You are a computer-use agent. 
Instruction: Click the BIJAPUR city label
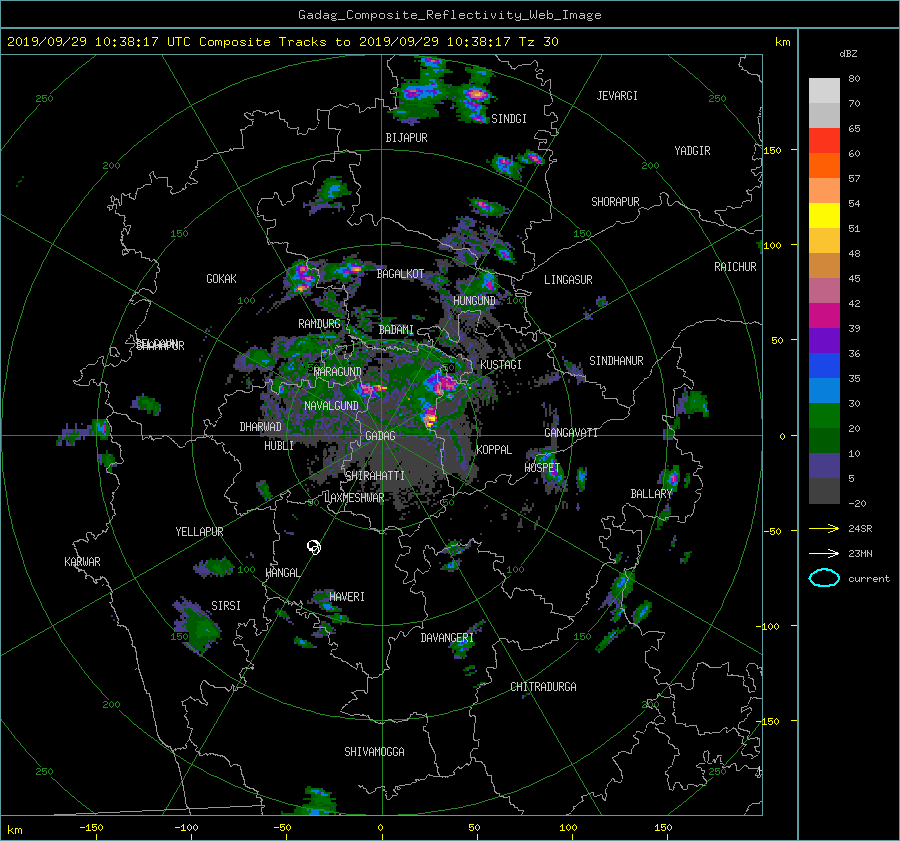406,138
